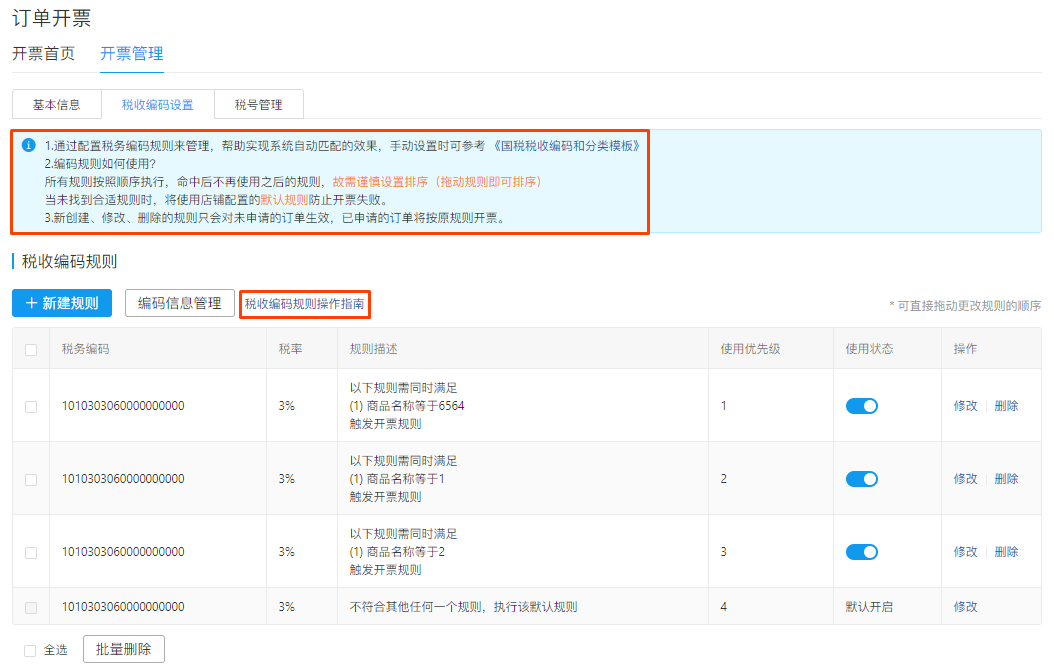Viewport: 1054px width, 665px height.
Task: Click 修改 for the default rule row
Action: click(965, 606)
